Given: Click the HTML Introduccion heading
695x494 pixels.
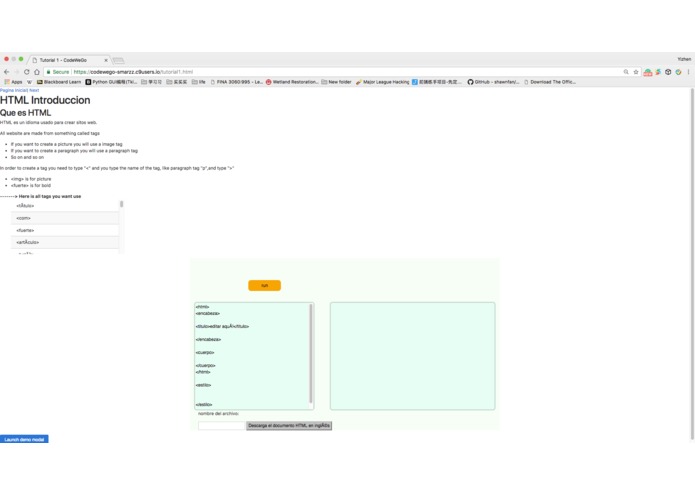Looking at the screenshot, I should (45, 100).
